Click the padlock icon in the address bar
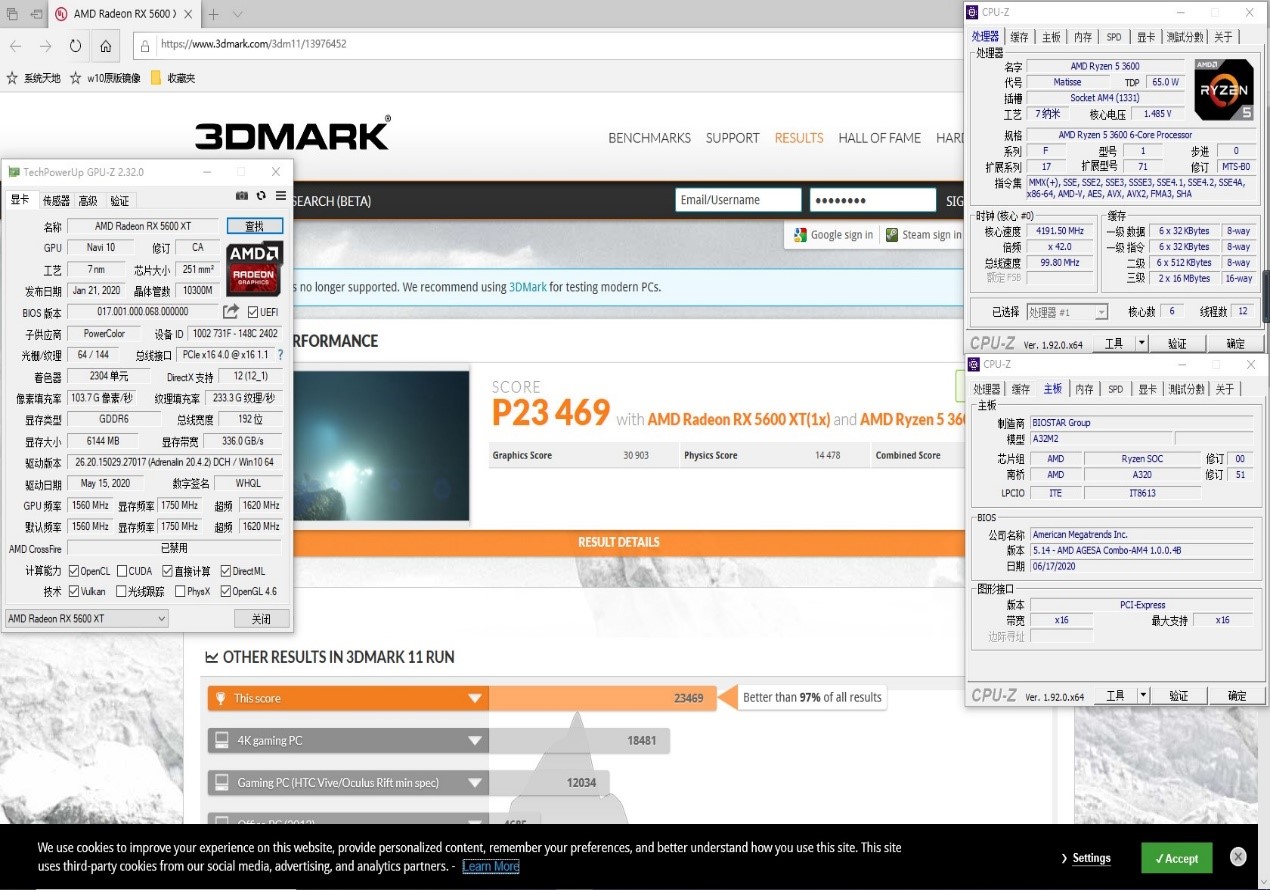 (145, 45)
